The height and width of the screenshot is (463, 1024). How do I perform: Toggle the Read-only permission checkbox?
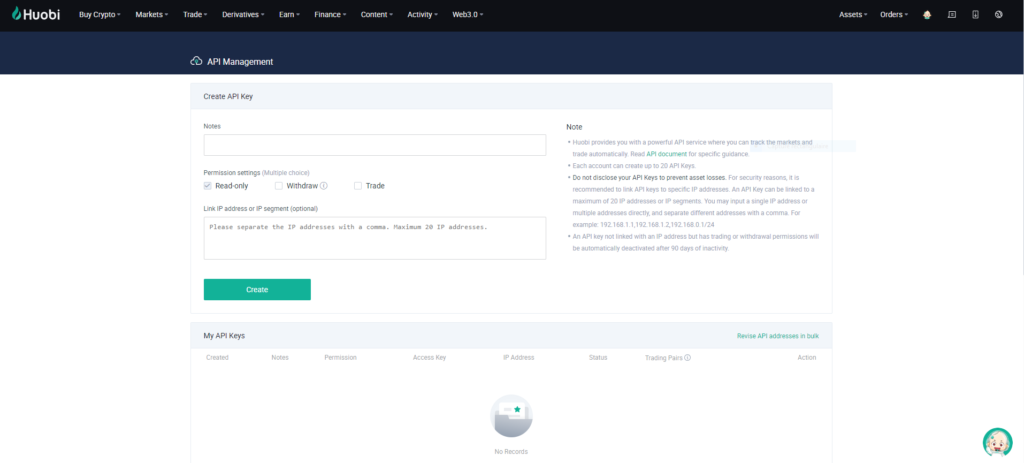[x=208, y=186]
